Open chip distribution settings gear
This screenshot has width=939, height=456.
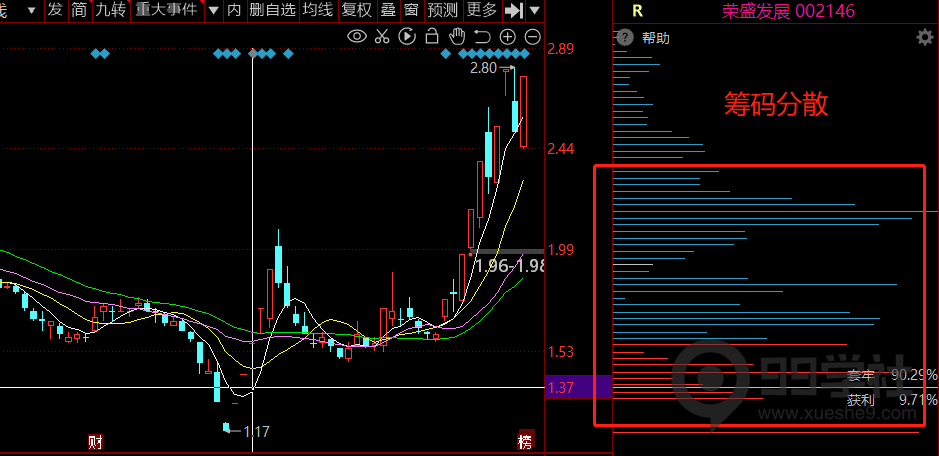tap(924, 38)
